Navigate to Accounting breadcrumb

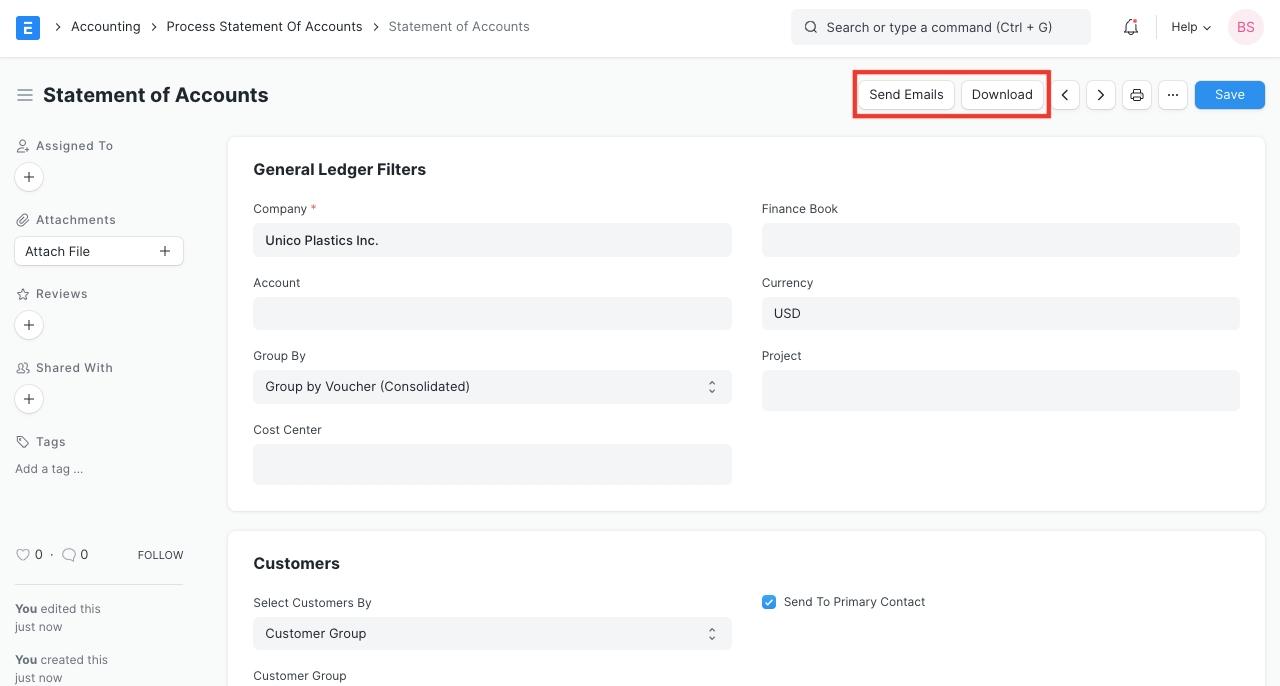coord(105,27)
